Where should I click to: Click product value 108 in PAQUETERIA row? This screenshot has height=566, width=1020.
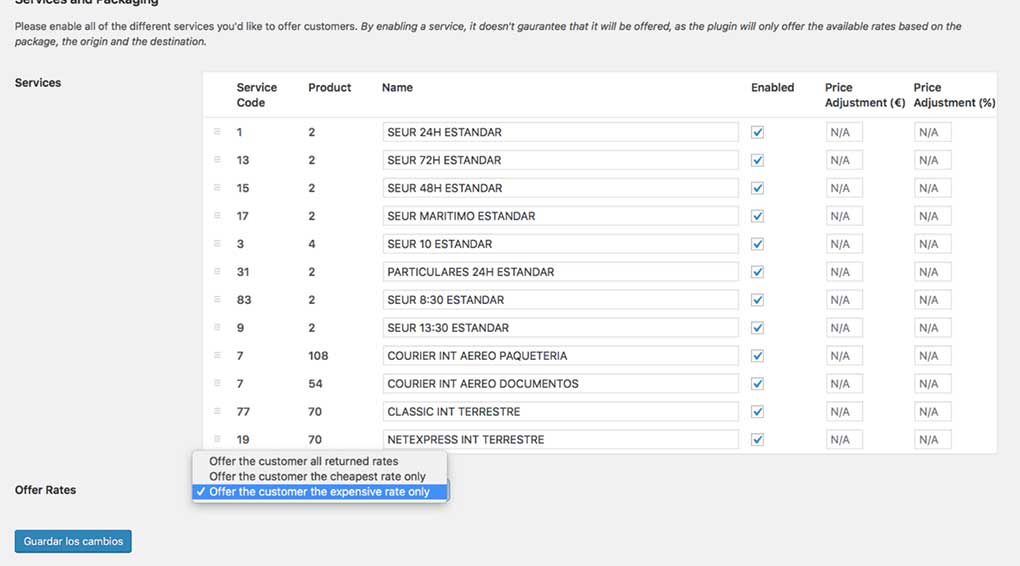[318, 356]
